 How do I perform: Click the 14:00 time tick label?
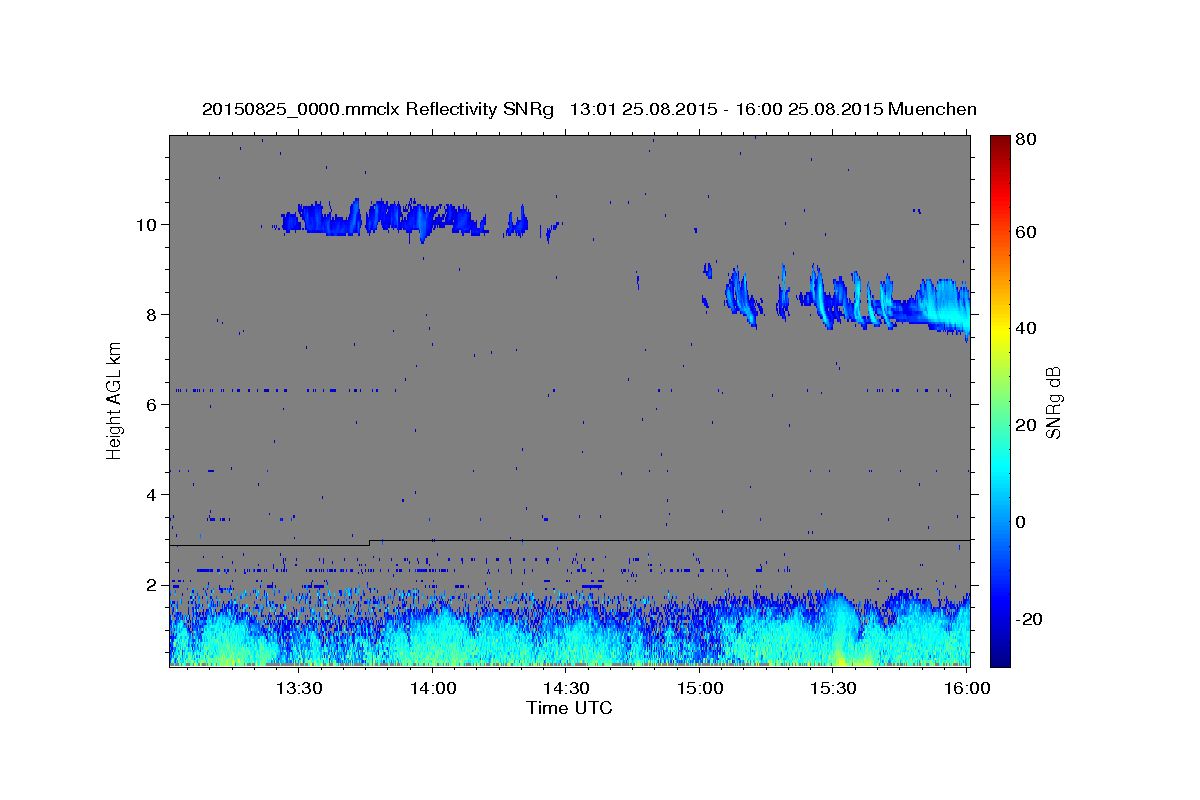coord(432,689)
